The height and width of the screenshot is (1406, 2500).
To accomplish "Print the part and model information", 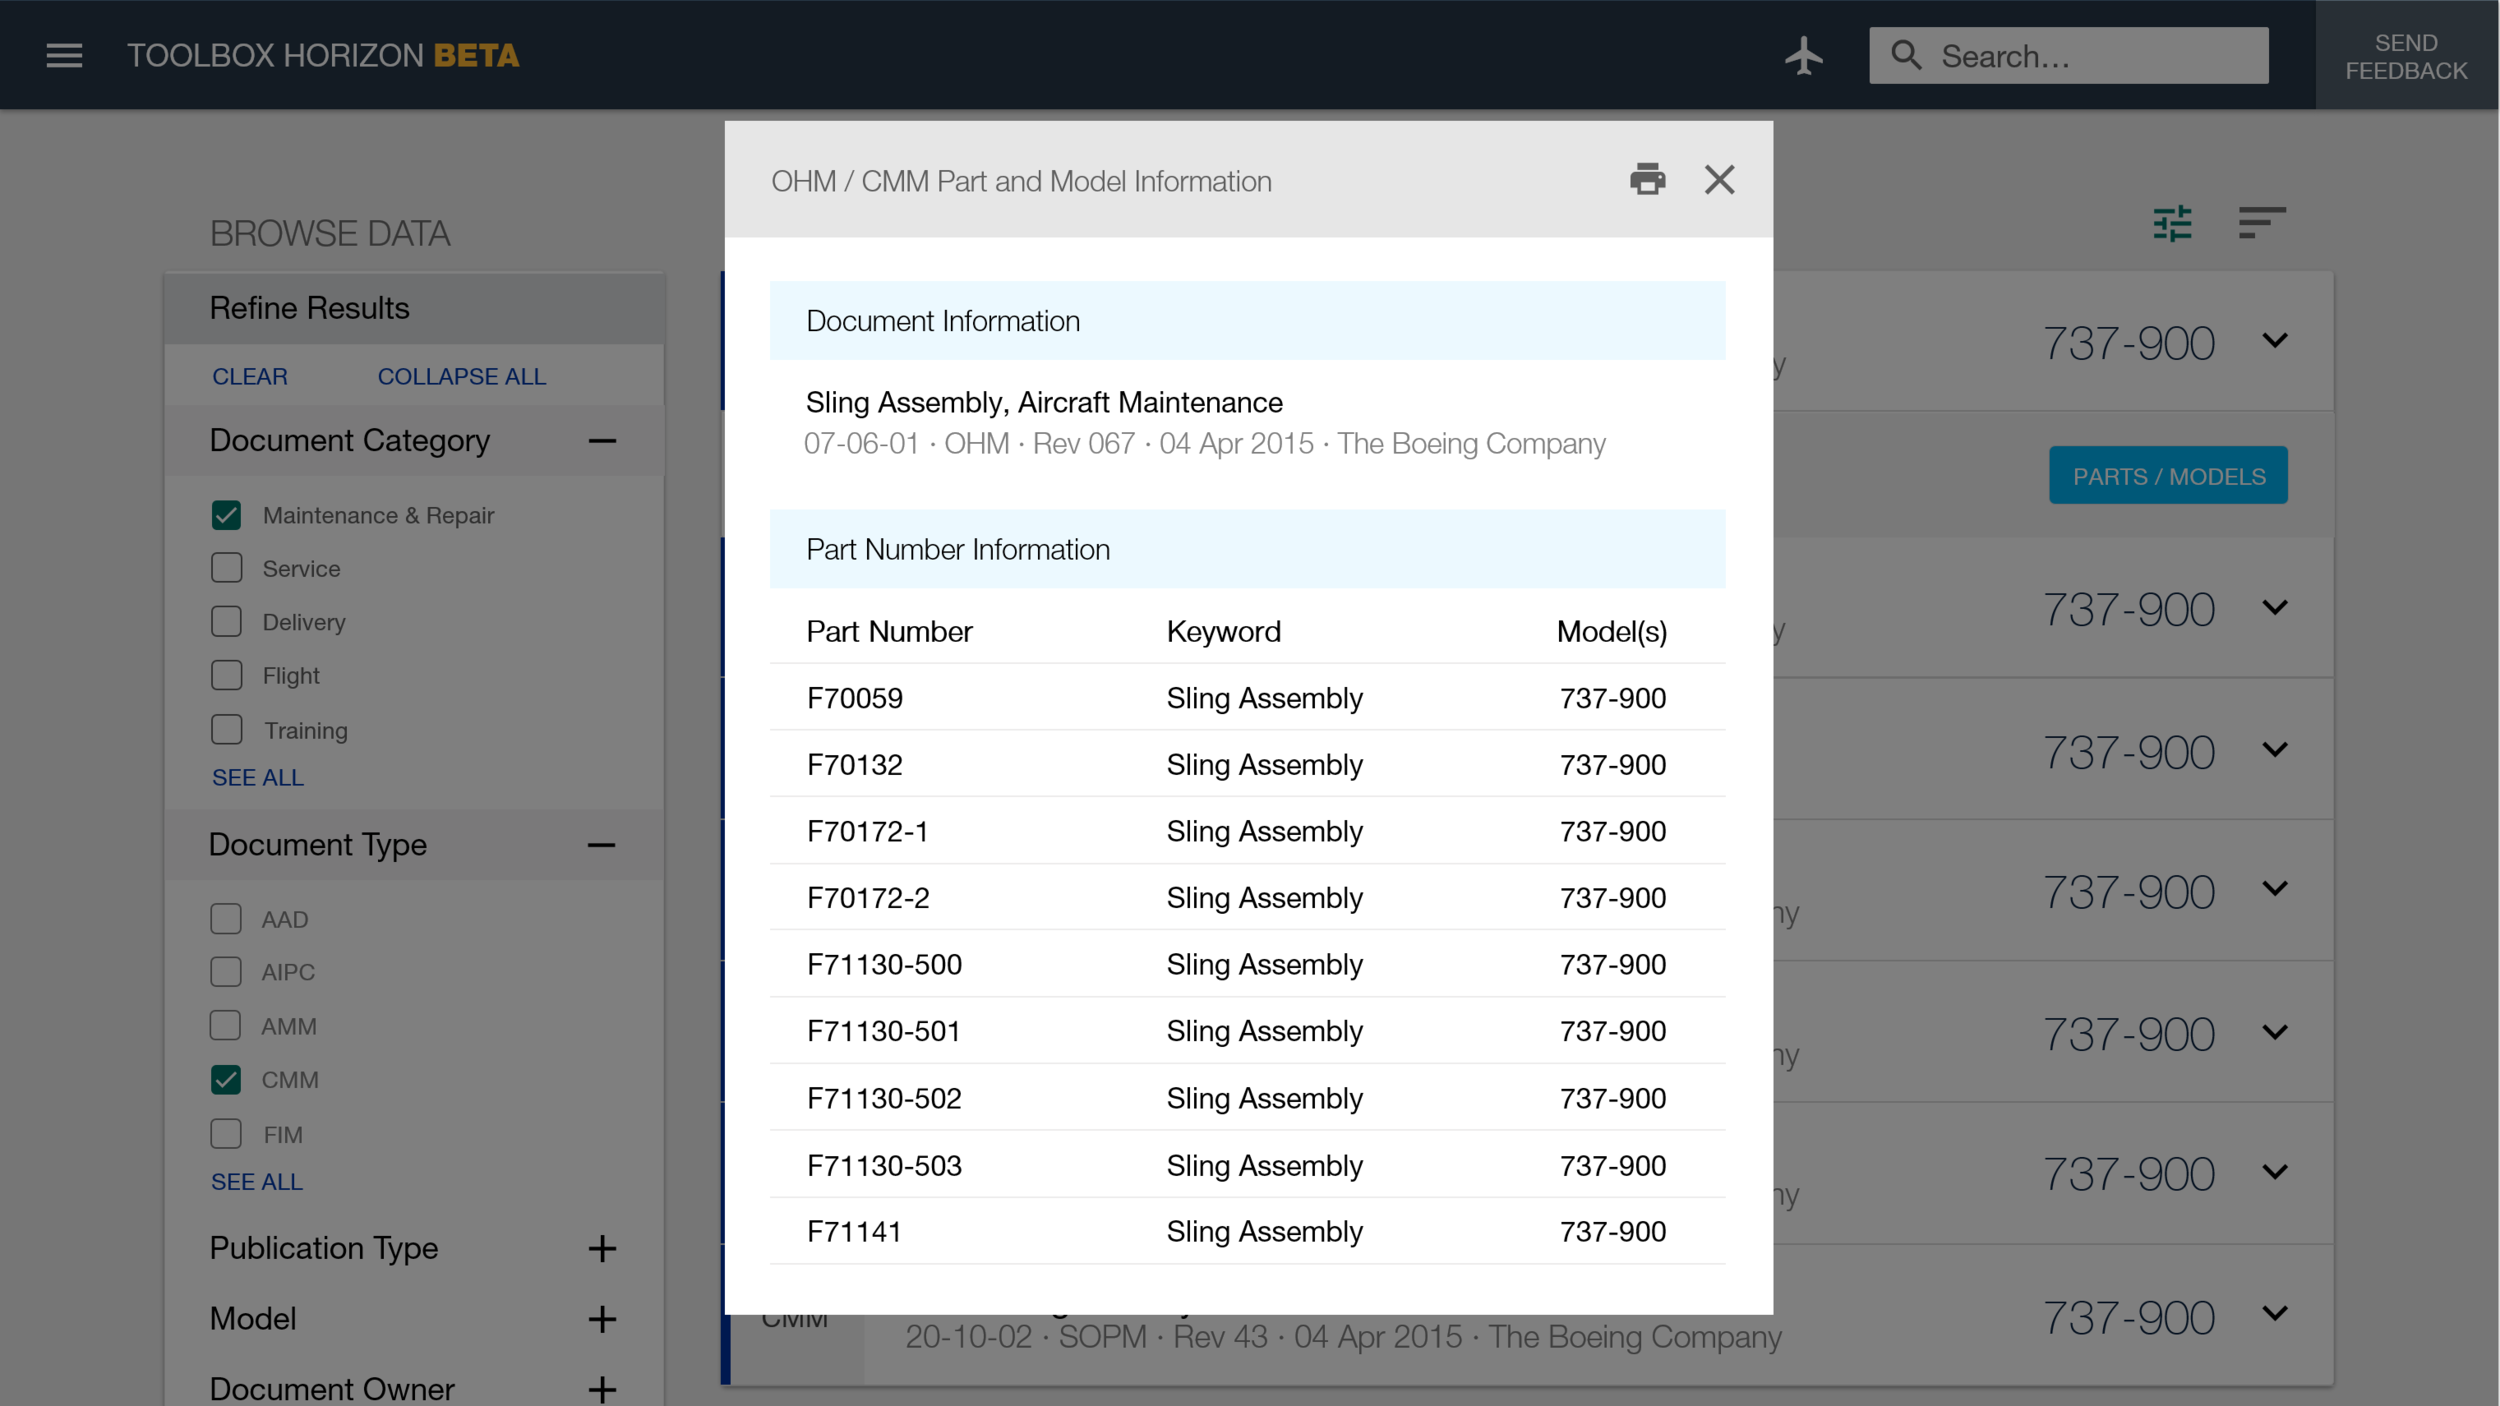I will click(x=1647, y=179).
